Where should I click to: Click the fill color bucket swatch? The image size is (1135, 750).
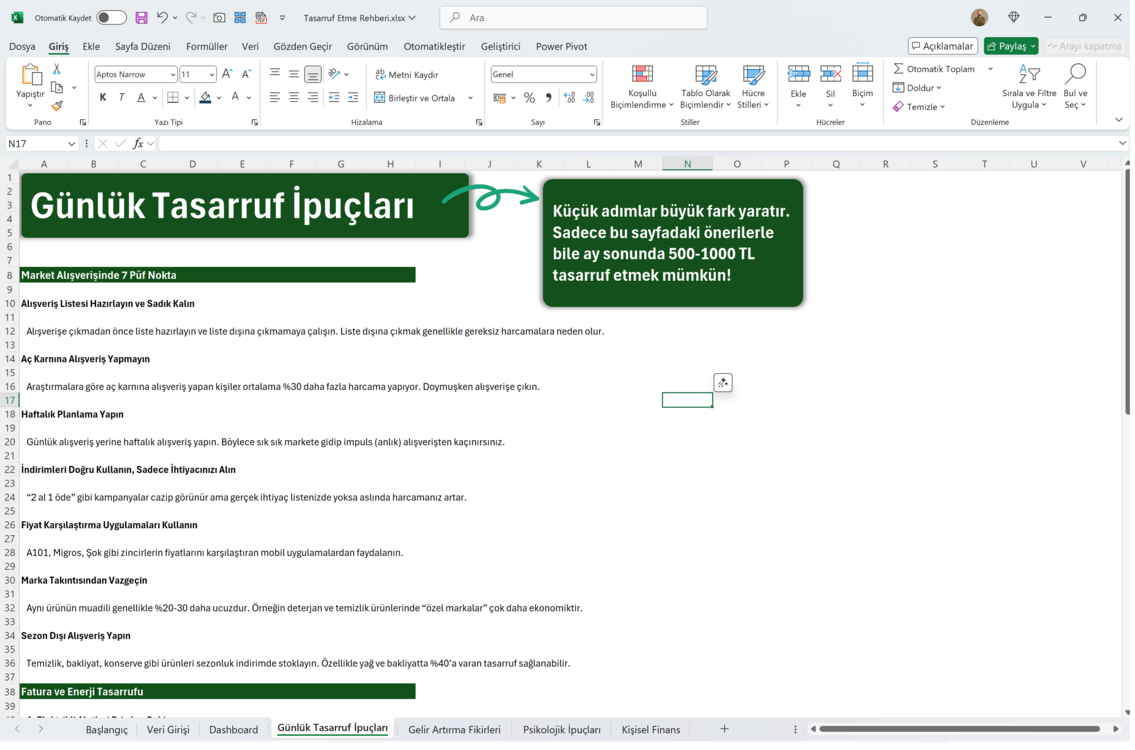point(206,98)
